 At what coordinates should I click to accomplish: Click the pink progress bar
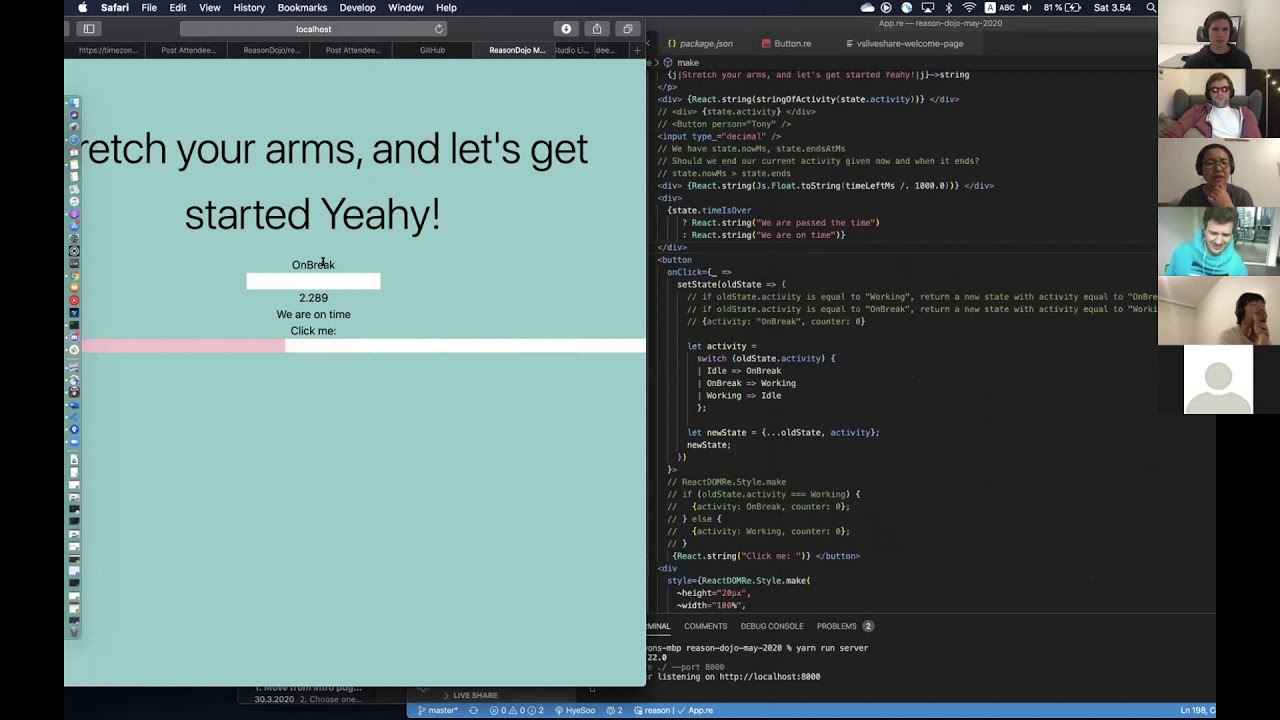click(185, 345)
